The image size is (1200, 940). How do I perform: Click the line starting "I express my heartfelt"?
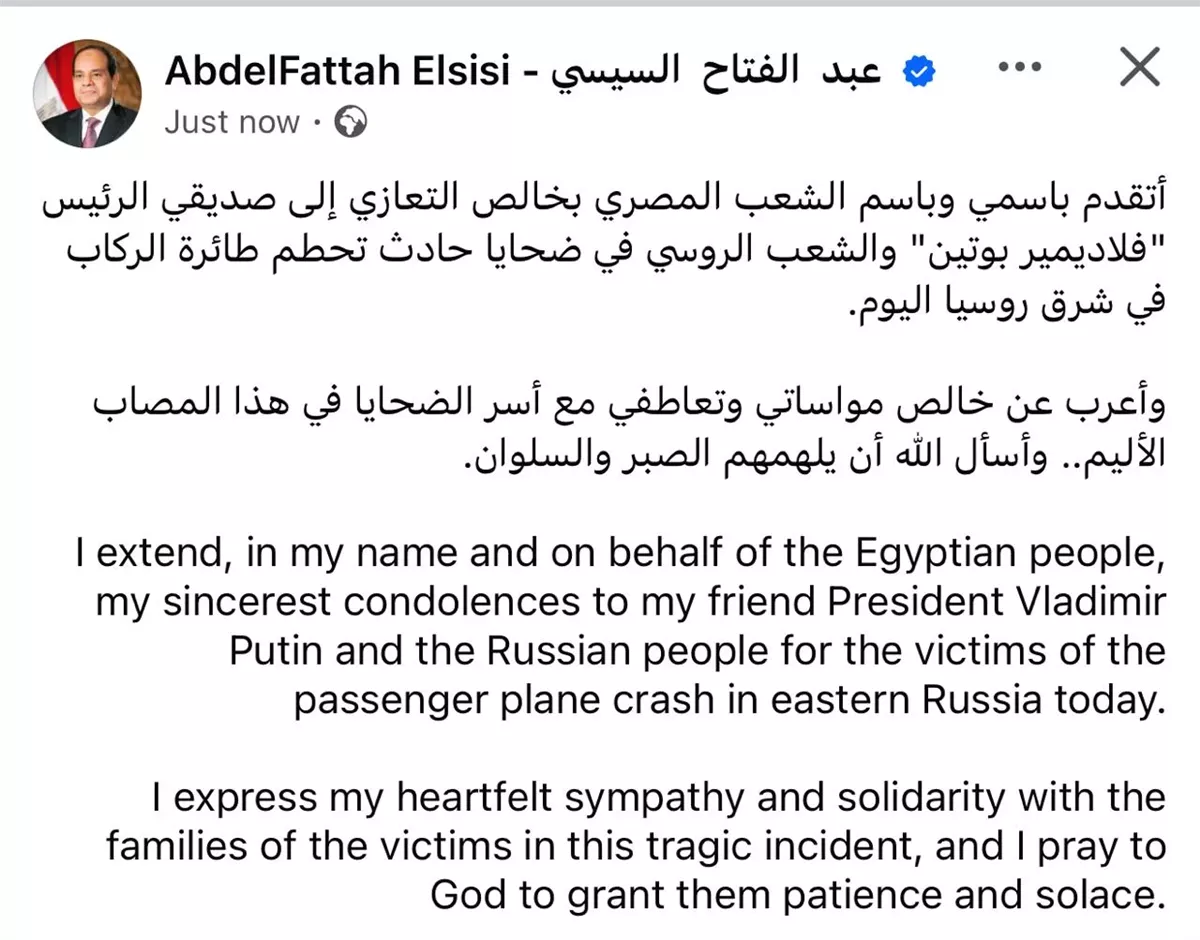(x=660, y=798)
